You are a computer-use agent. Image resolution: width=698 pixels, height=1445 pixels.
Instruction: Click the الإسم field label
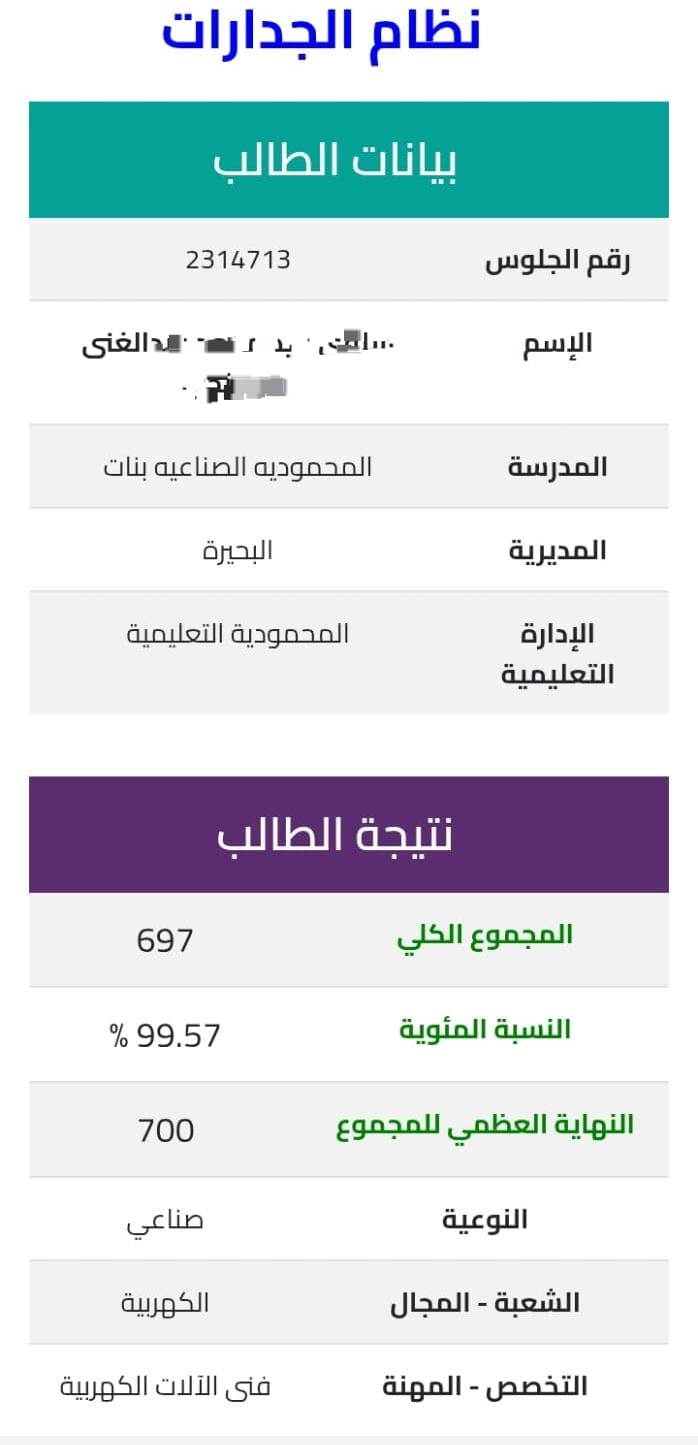click(x=558, y=344)
